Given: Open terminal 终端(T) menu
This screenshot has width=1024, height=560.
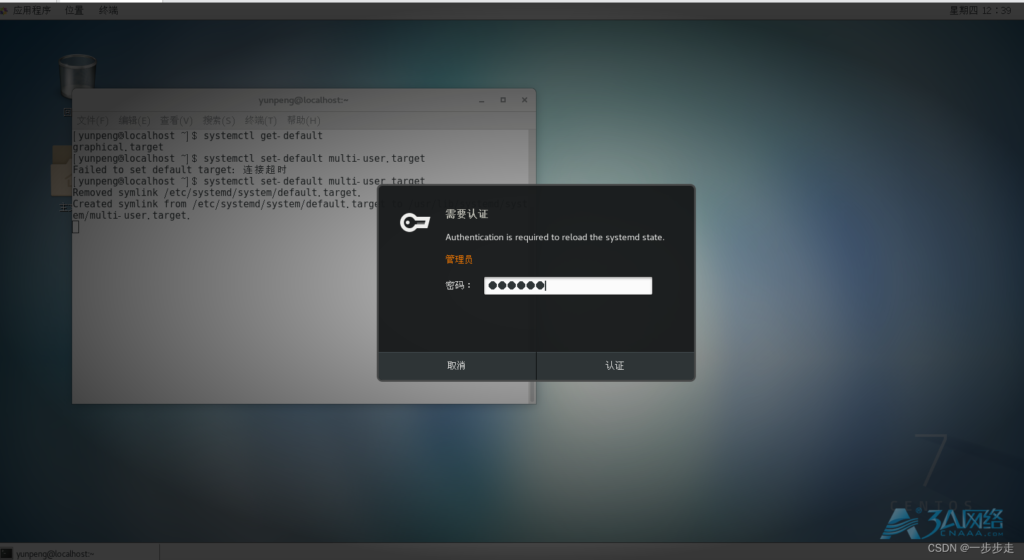Looking at the screenshot, I should [261, 120].
